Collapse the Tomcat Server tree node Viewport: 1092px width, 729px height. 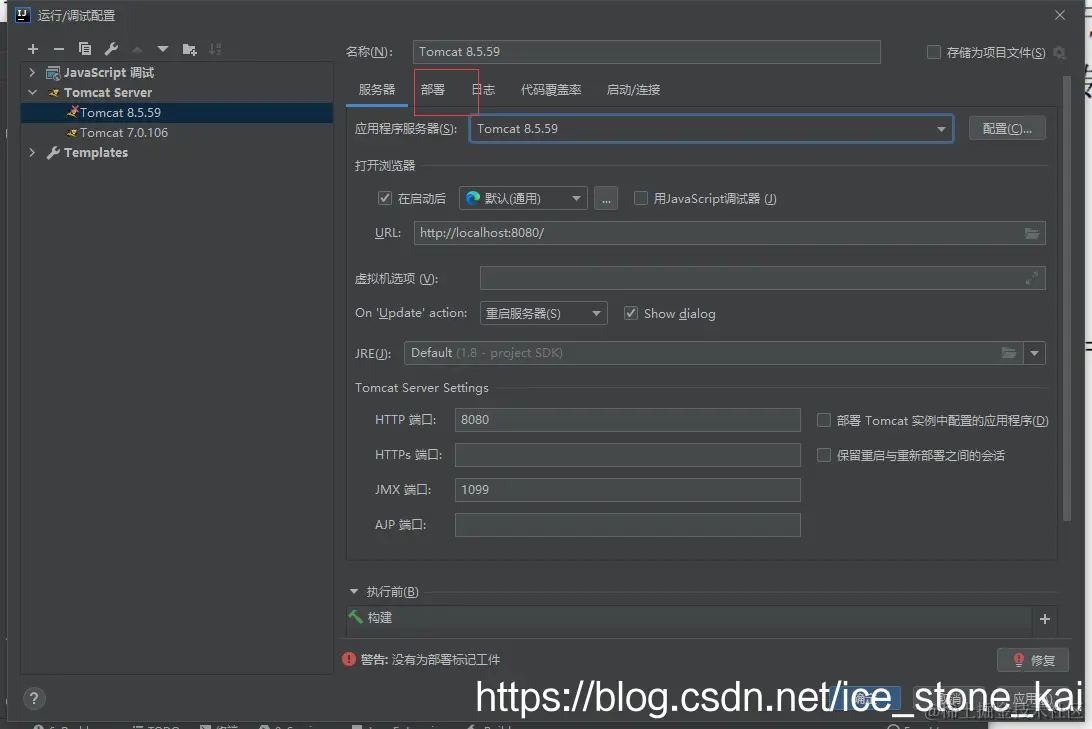click(32, 93)
